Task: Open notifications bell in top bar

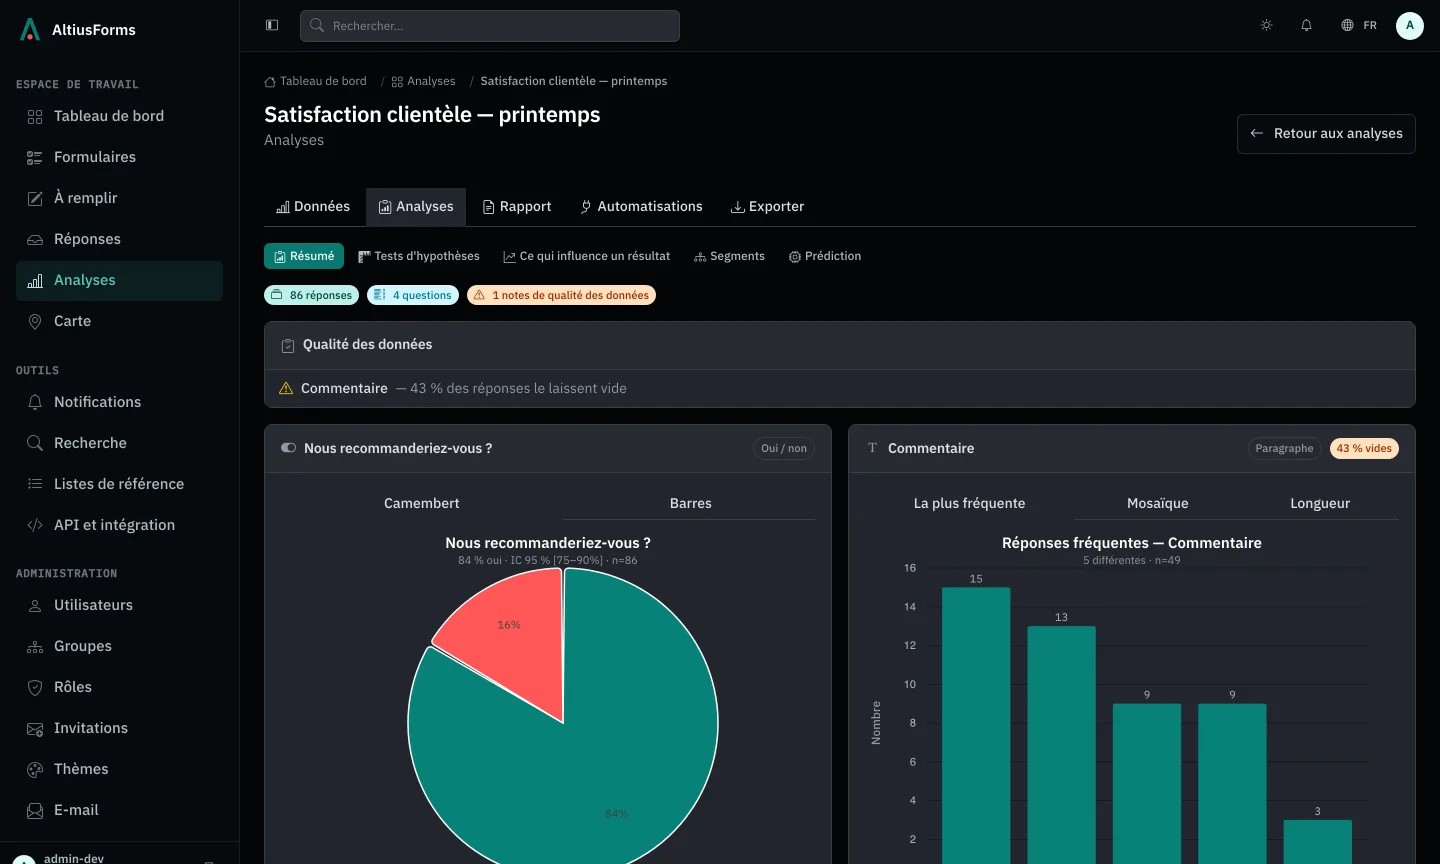Action: [x=1306, y=25]
